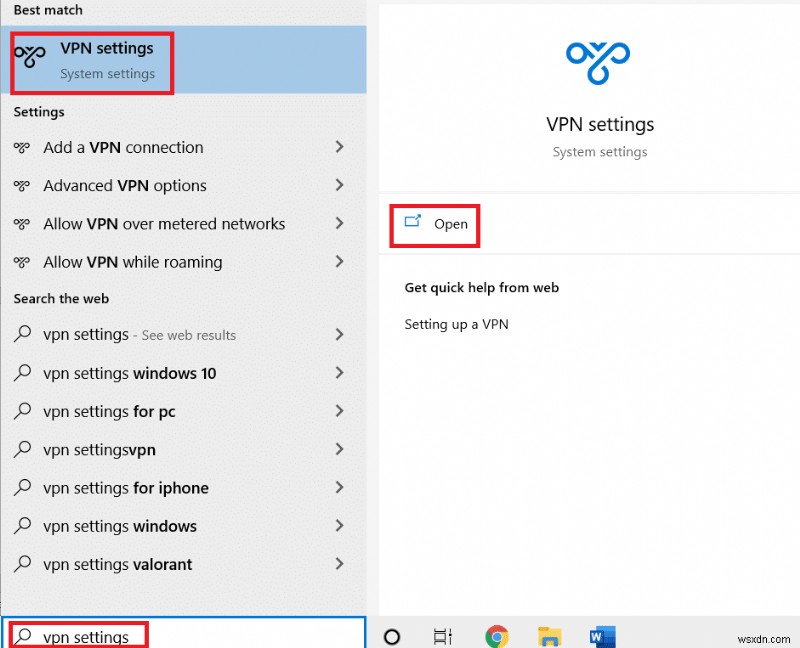800x648 pixels.
Task: Expand the arrow beside Advanced VPN options
Action: [342, 185]
